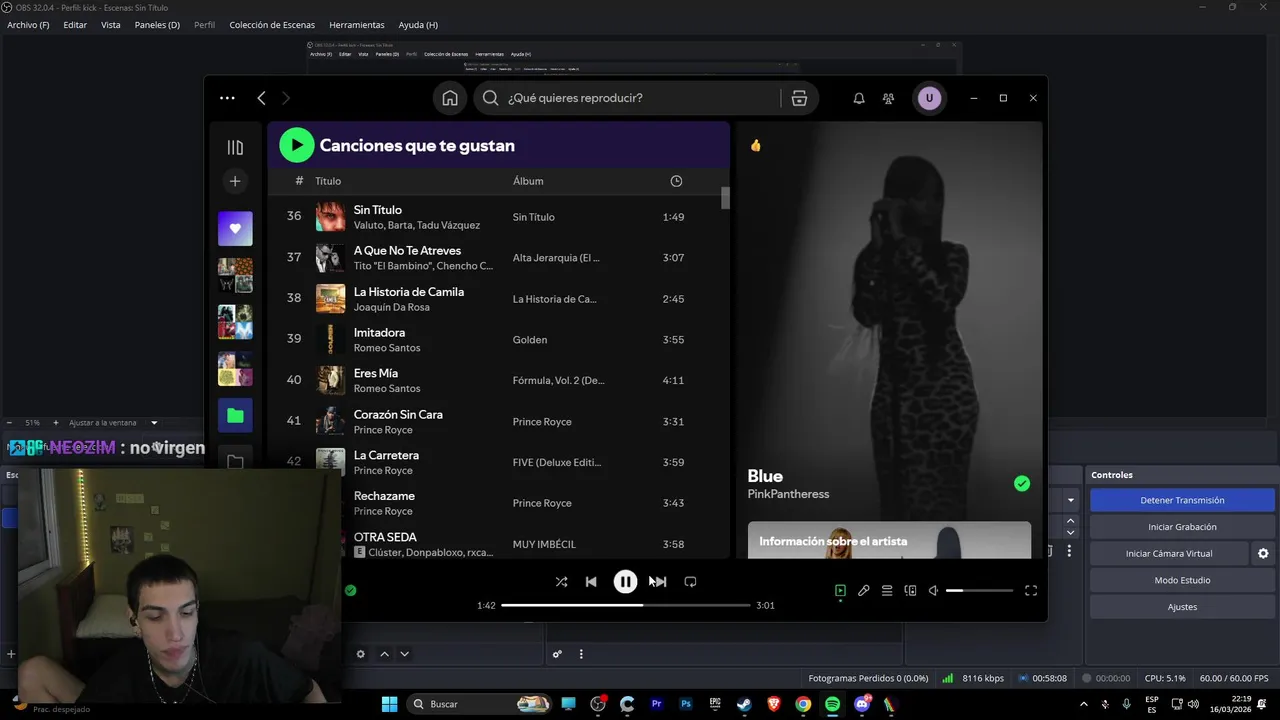Open Liked Songs heart in sidebar
The height and width of the screenshot is (720, 1280).
(x=235, y=228)
